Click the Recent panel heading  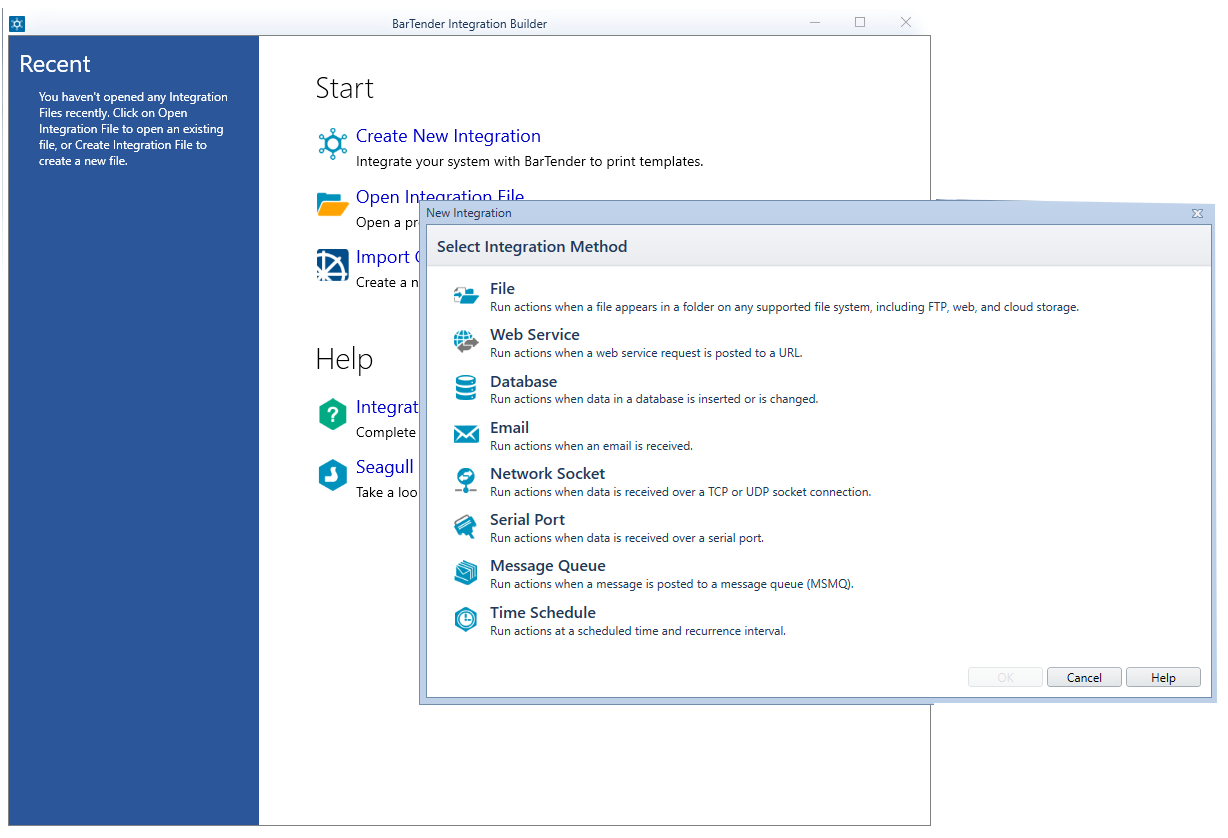click(55, 64)
